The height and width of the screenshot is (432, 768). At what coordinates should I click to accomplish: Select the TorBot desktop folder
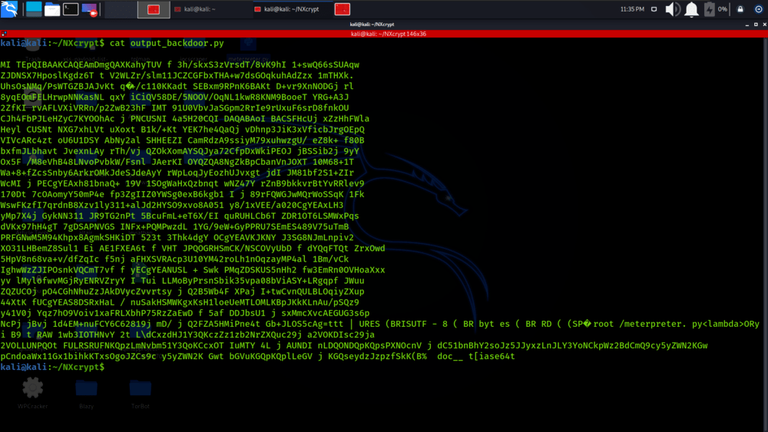click(x=140, y=393)
